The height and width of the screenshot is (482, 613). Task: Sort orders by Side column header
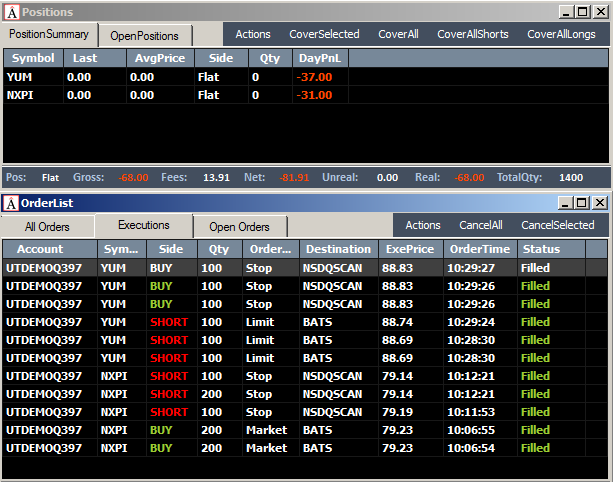coord(172,249)
